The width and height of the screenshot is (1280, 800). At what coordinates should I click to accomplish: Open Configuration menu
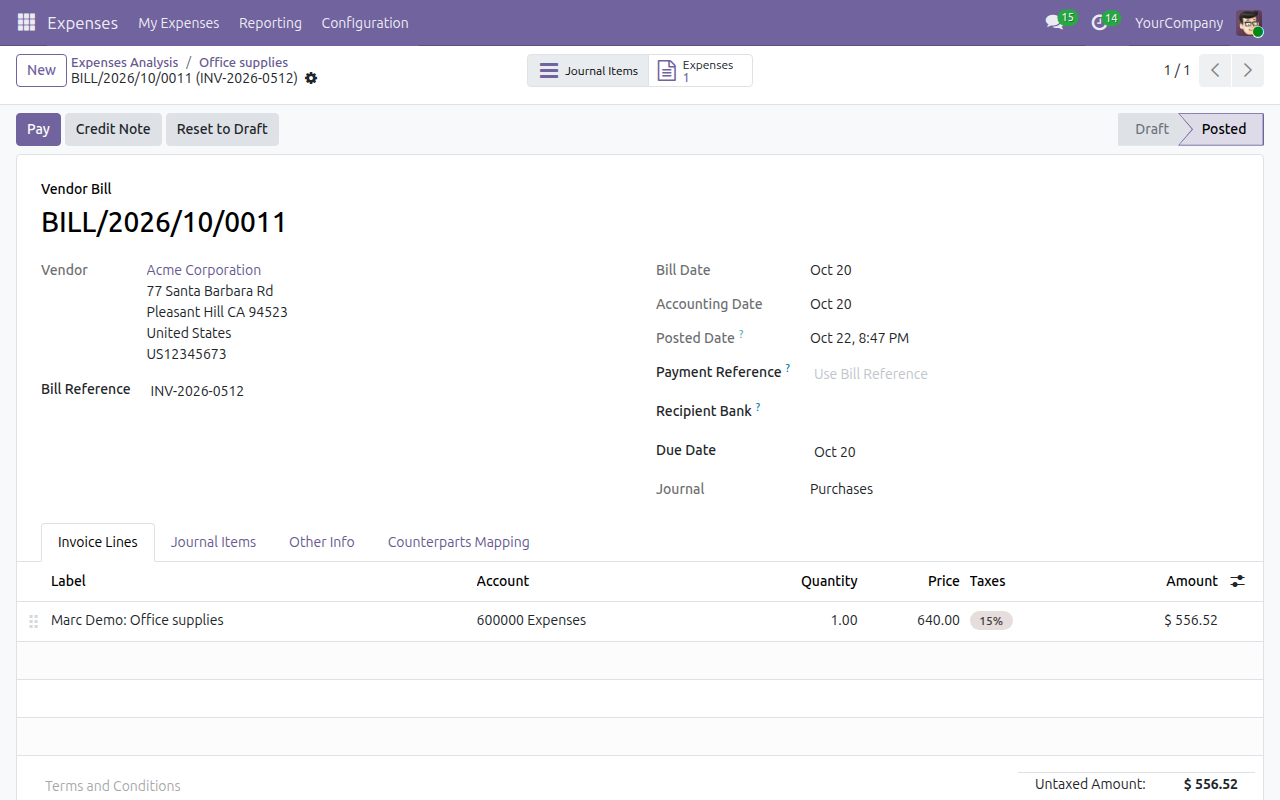tap(365, 22)
